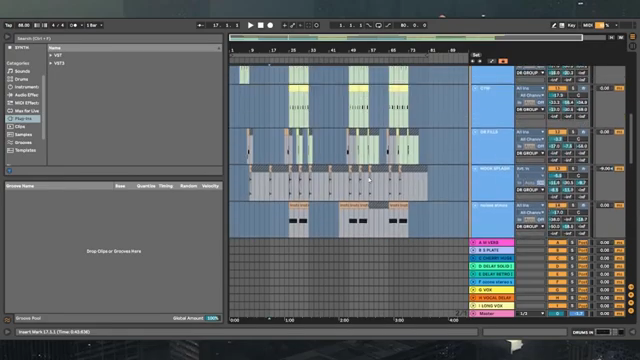This screenshot has height=360, width=640.
Task: Select the SYNTH collection
Action: pyautogui.click(x=22, y=48)
